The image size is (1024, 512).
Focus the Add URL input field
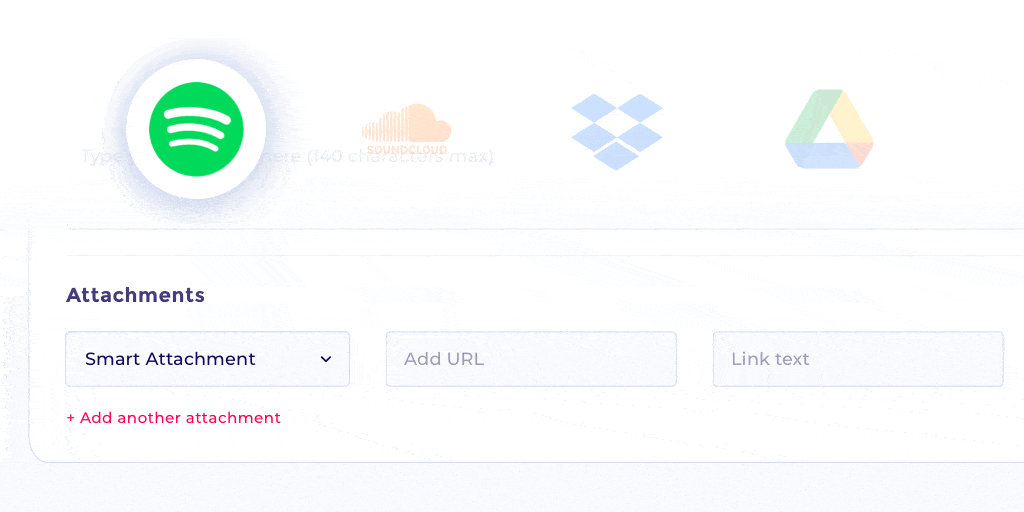click(x=531, y=359)
